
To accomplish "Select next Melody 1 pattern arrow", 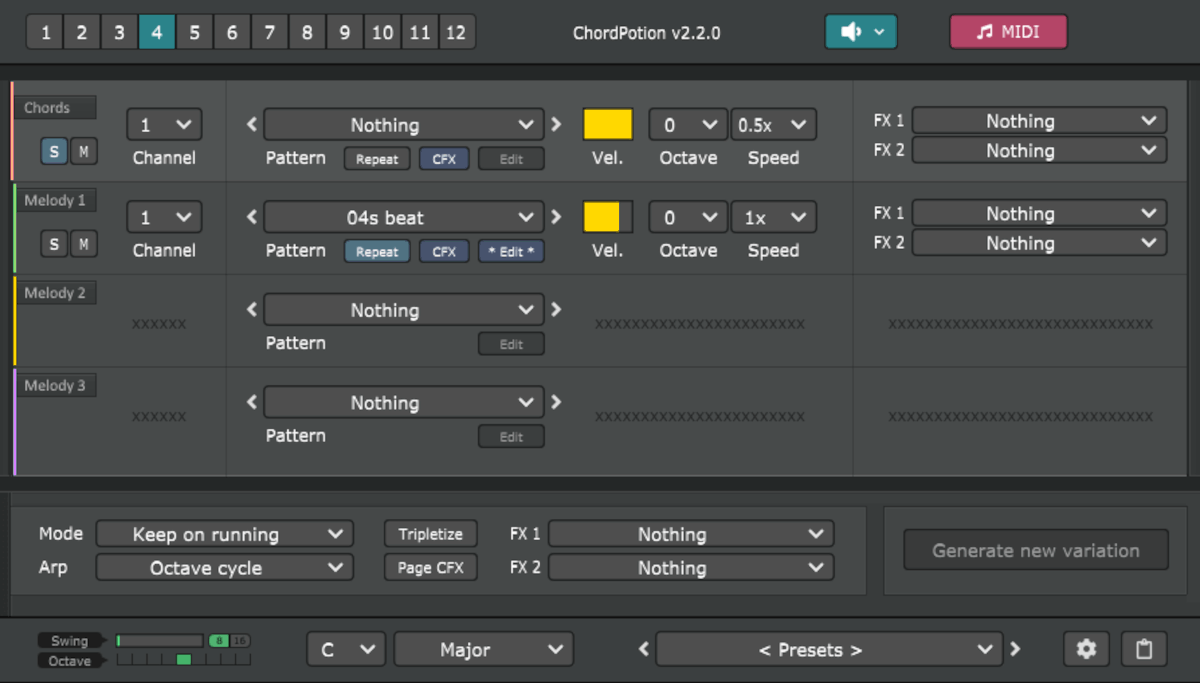I will (x=556, y=217).
